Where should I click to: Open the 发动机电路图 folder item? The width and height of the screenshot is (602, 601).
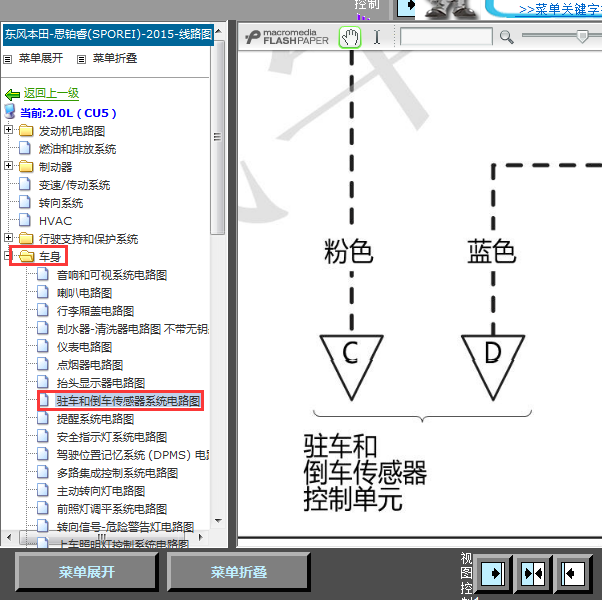pos(72,131)
